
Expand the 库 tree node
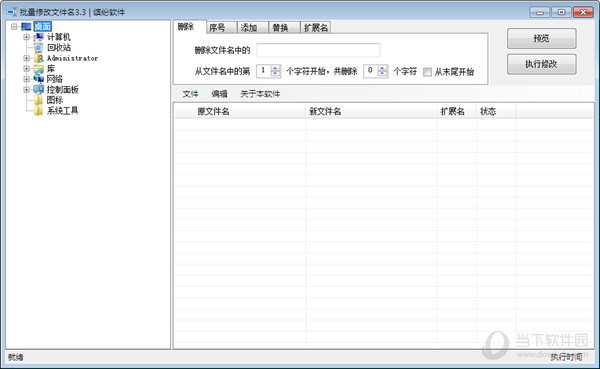coord(26,69)
